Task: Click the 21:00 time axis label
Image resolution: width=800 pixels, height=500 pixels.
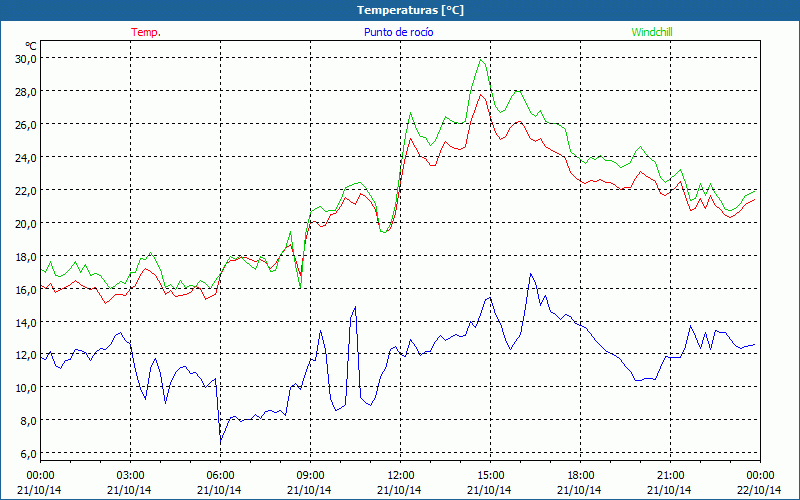Action: pos(670,475)
